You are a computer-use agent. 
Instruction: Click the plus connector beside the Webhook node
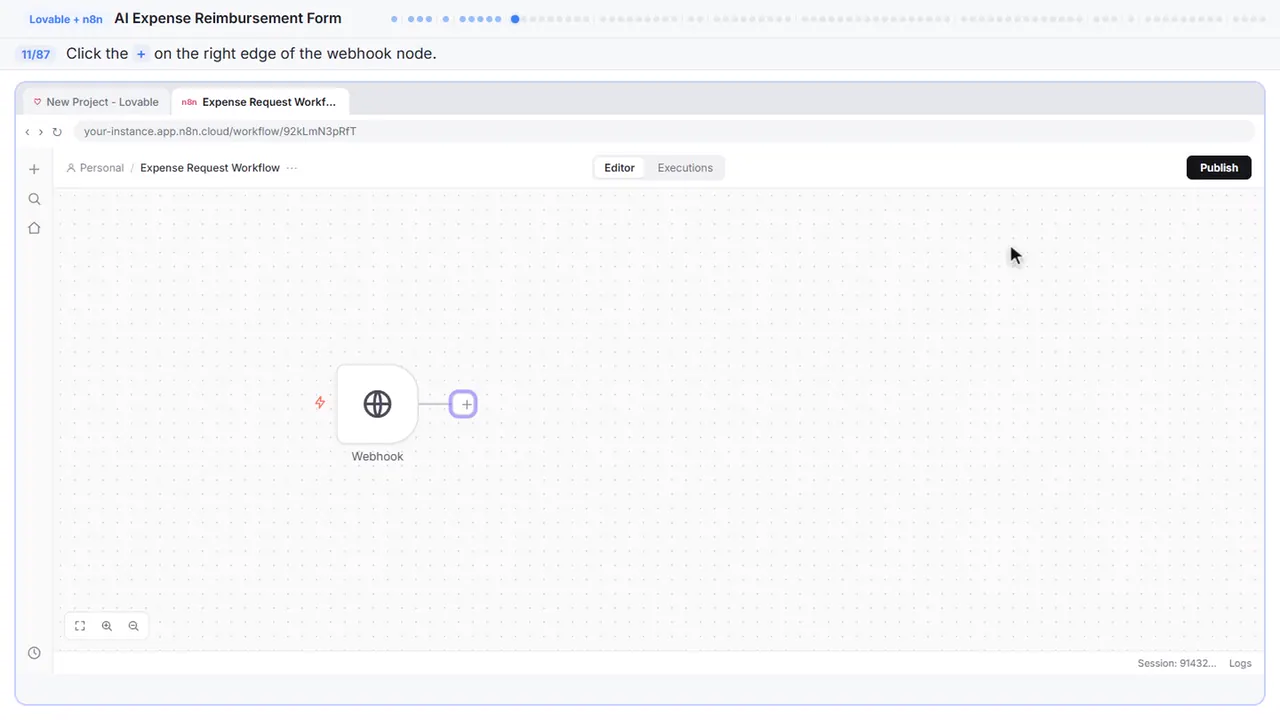pyautogui.click(x=463, y=404)
